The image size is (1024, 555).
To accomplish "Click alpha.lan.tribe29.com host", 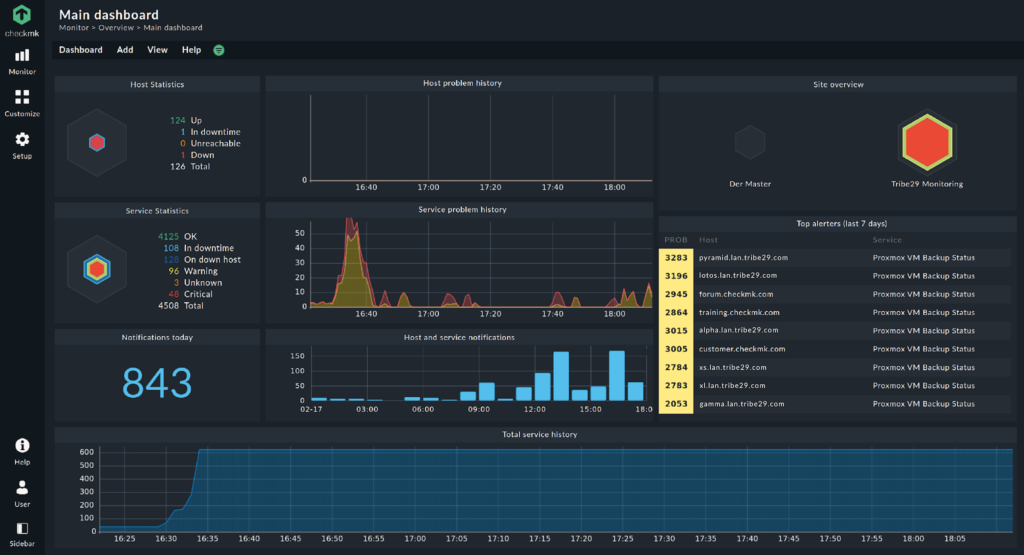I will click(739, 330).
